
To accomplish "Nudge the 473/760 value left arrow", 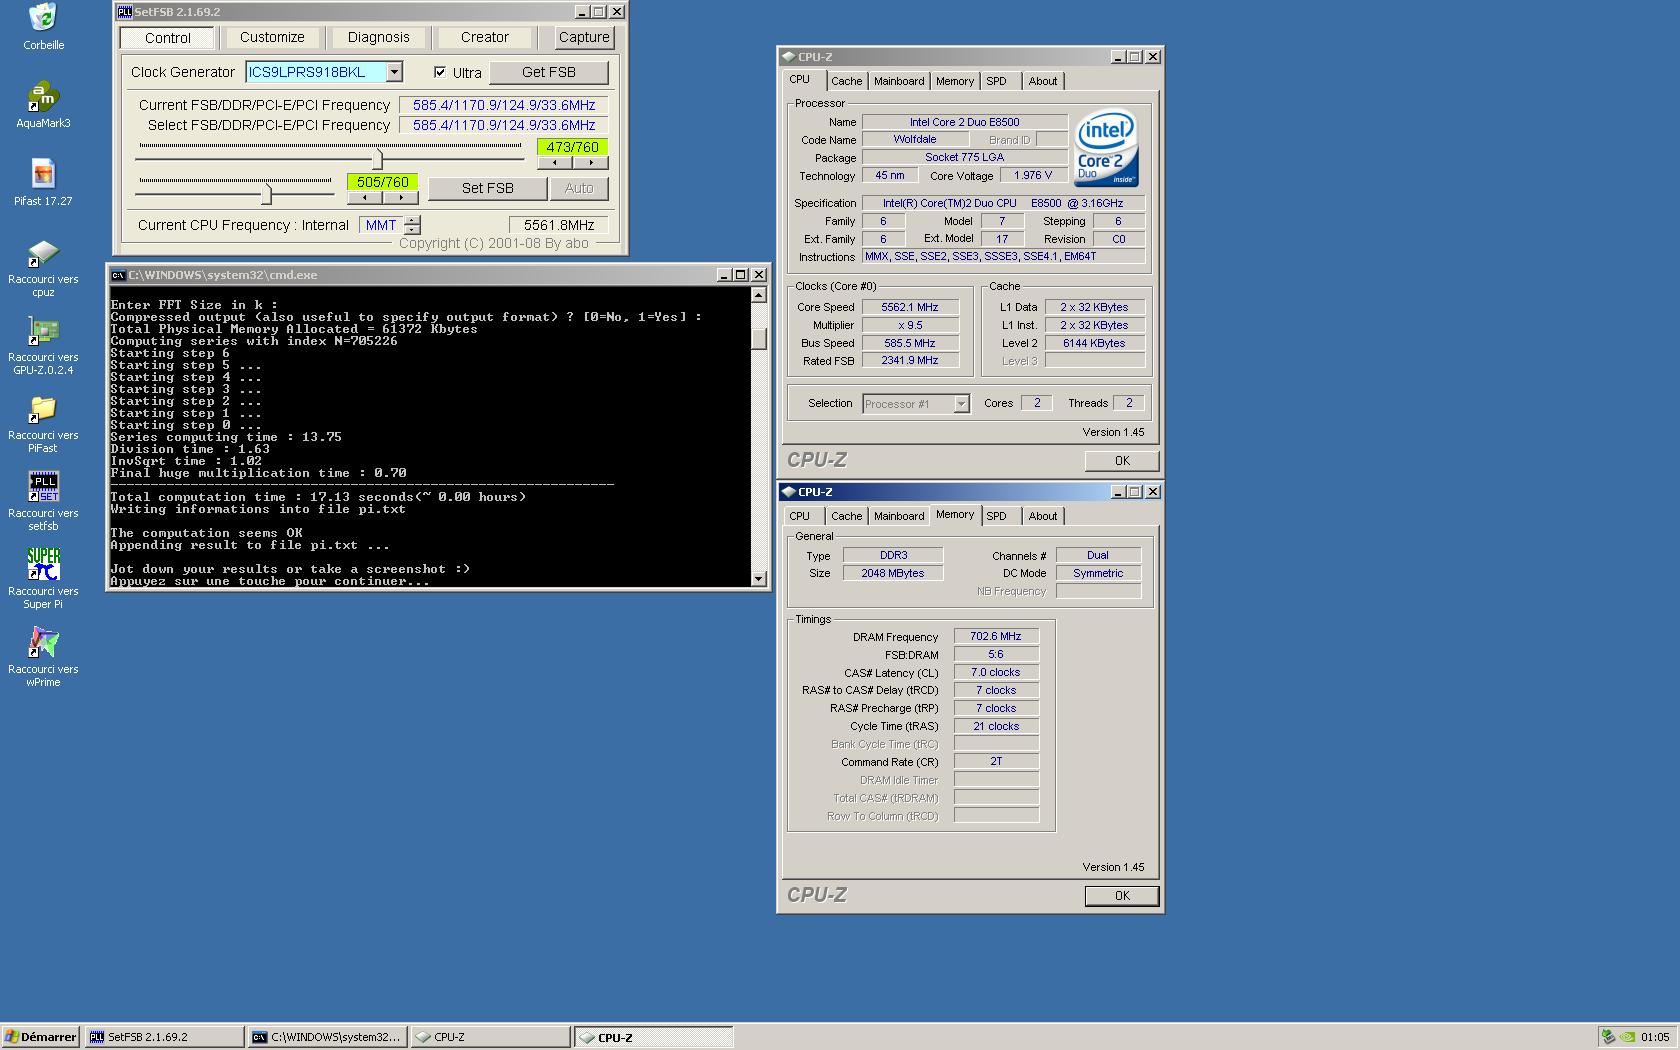I will [555, 162].
